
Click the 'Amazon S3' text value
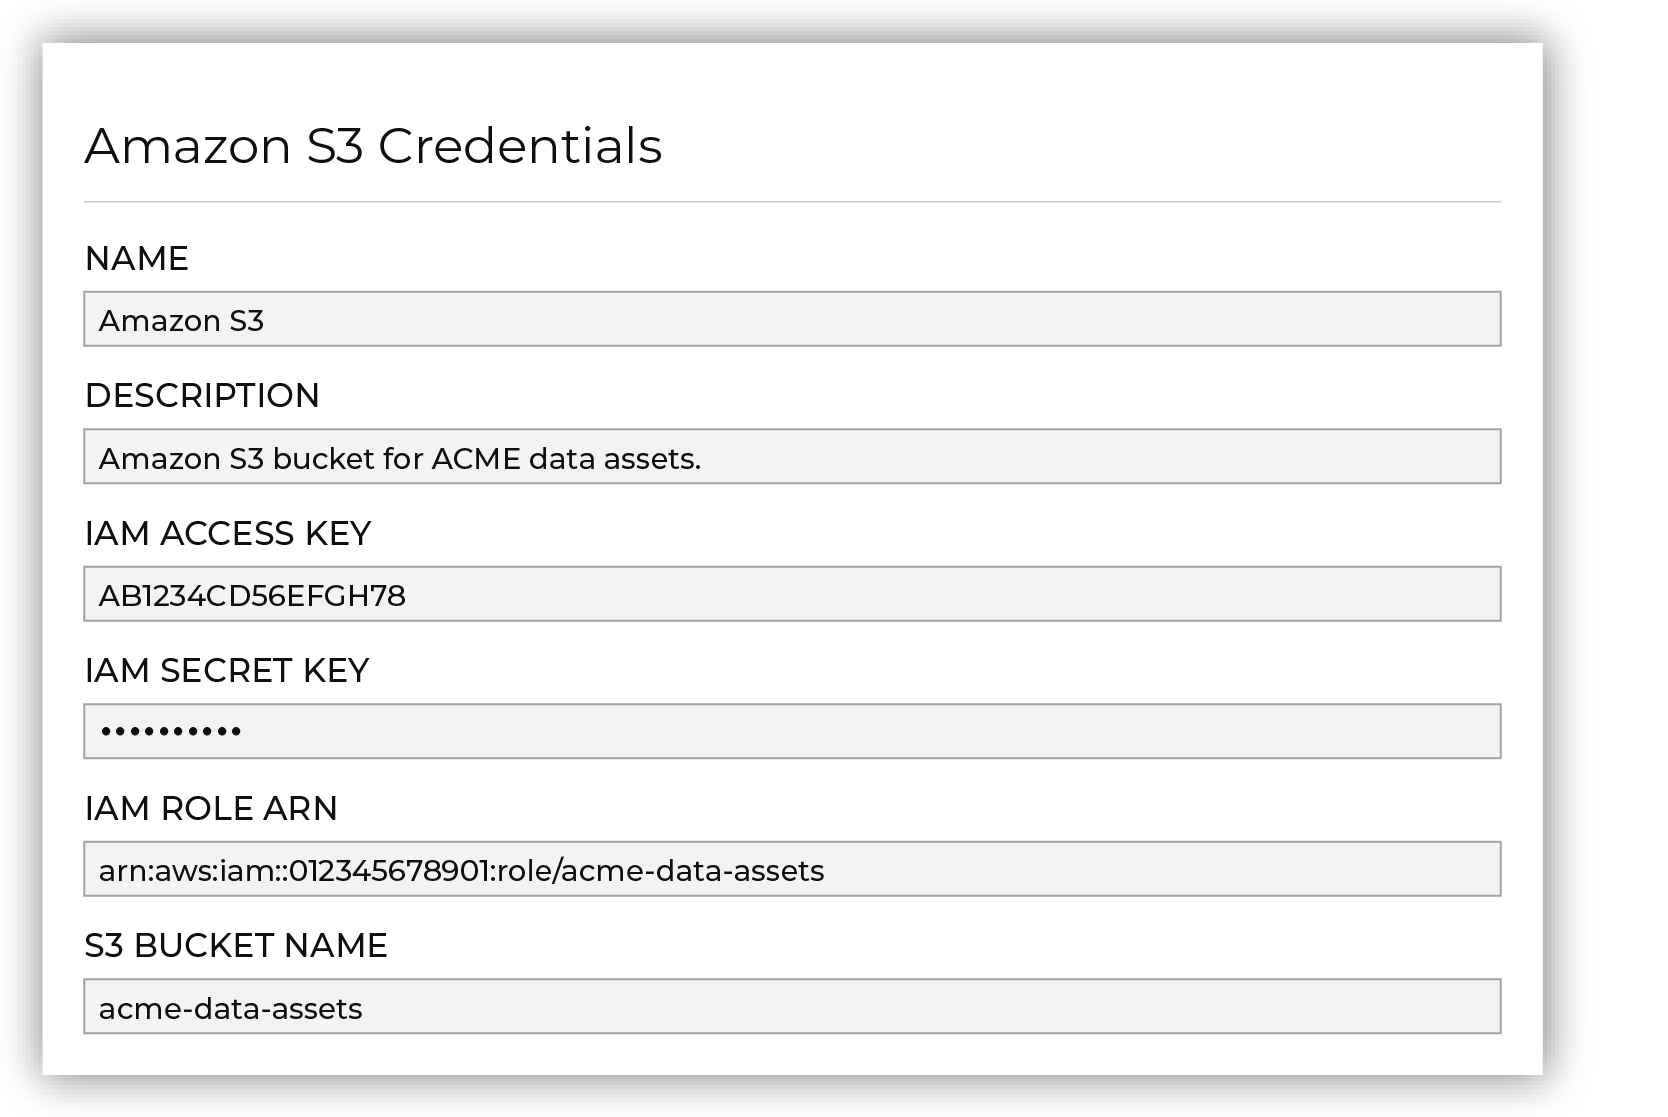[x=181, y=321]
